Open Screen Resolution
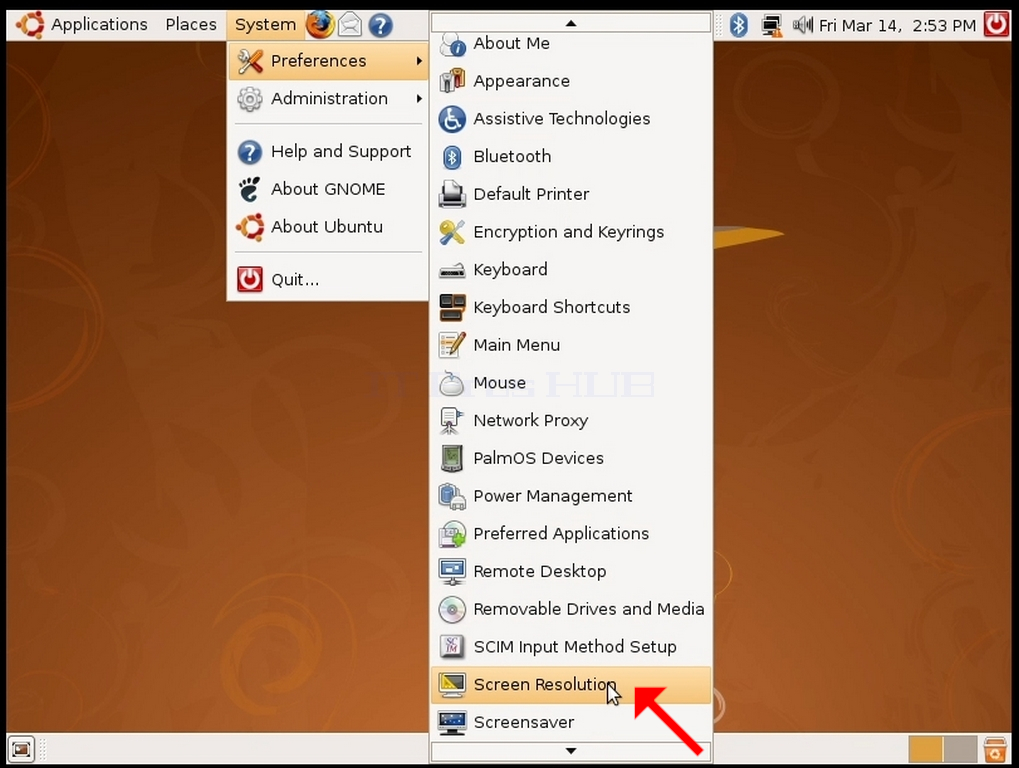The image size is (1019, 768). point(571,685)
